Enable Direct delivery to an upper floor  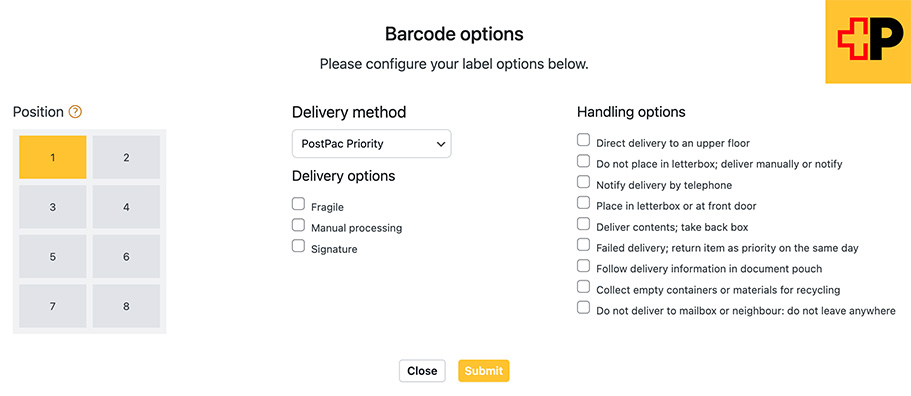pyautogui.click(x=583, y=140)
